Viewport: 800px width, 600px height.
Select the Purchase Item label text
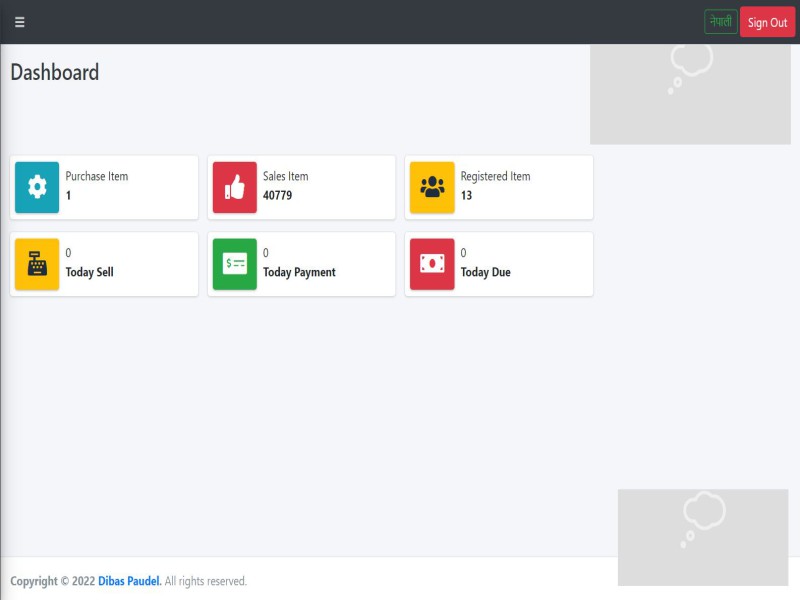[x=97, y=176]
